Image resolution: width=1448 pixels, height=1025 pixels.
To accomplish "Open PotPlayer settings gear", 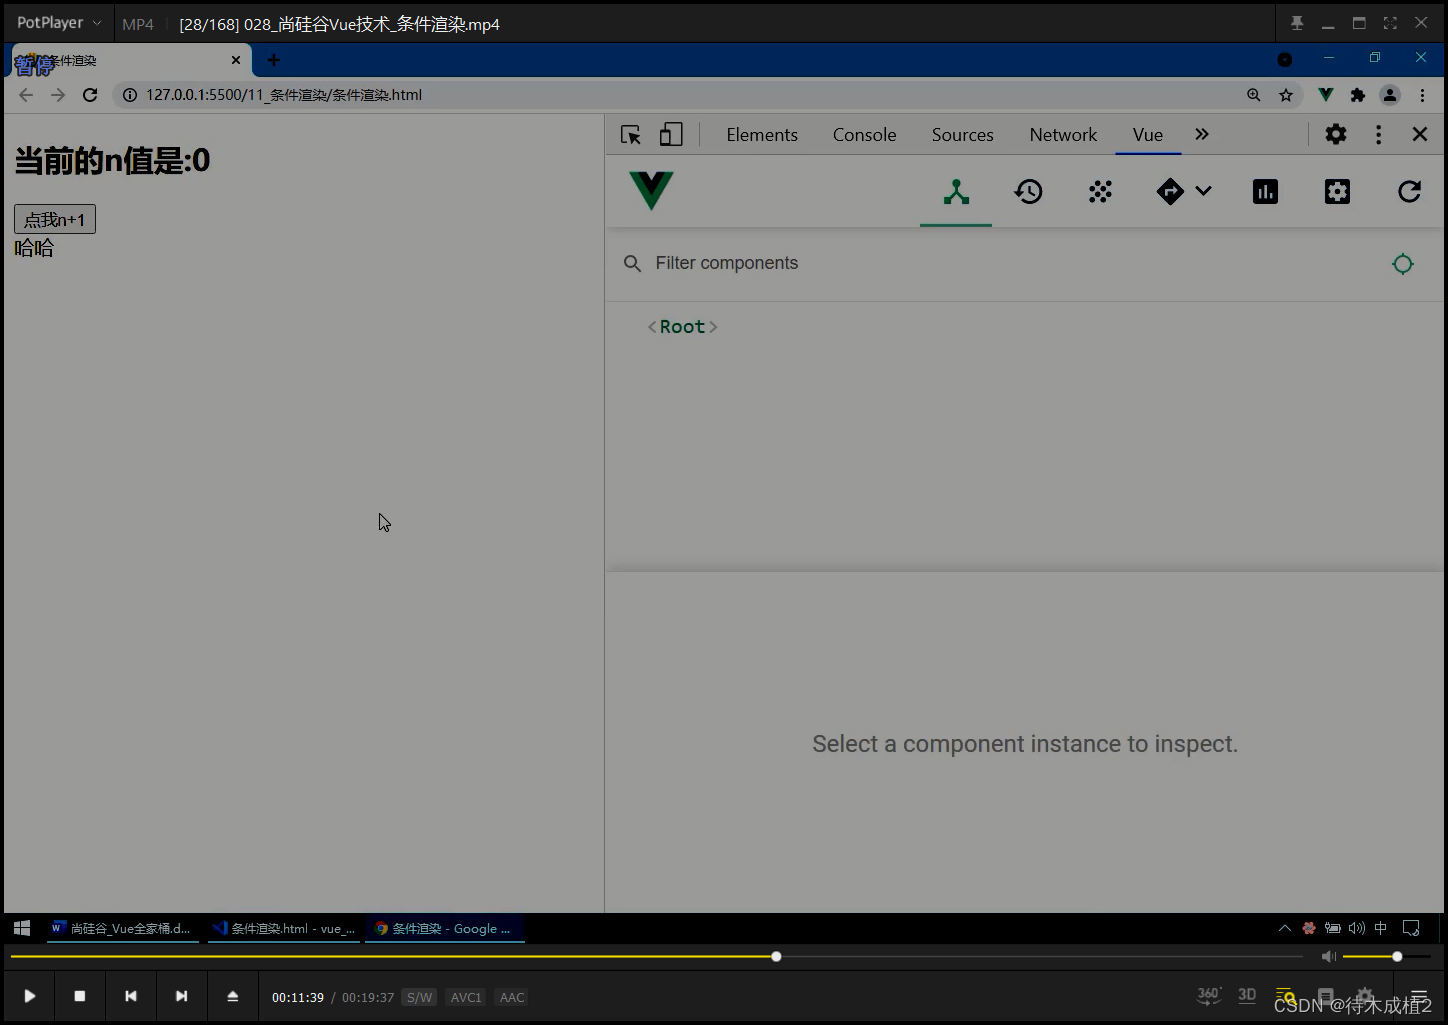I will [x=1365, y=996].
